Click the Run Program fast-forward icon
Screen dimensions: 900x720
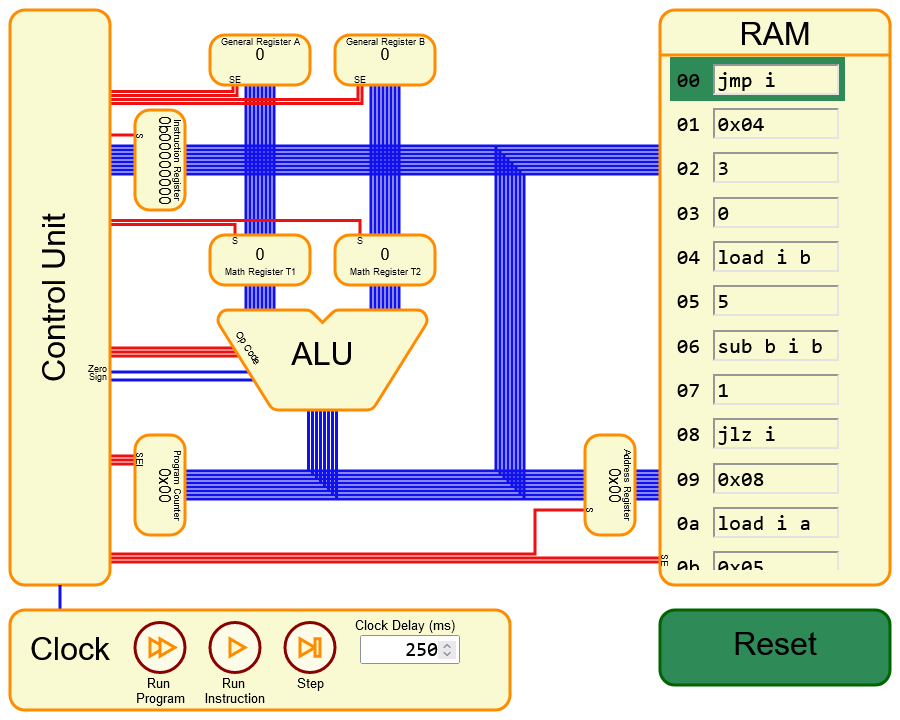click(x=160, y=648)
